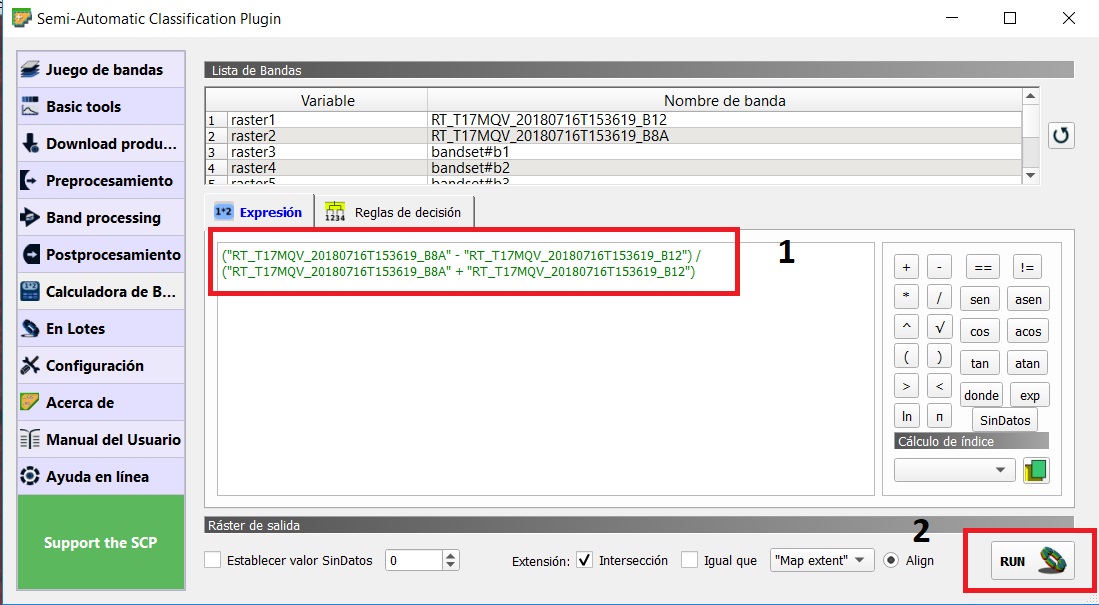Open Ayuda en línea section
The image size is (1099, 605).
[102, 477]
